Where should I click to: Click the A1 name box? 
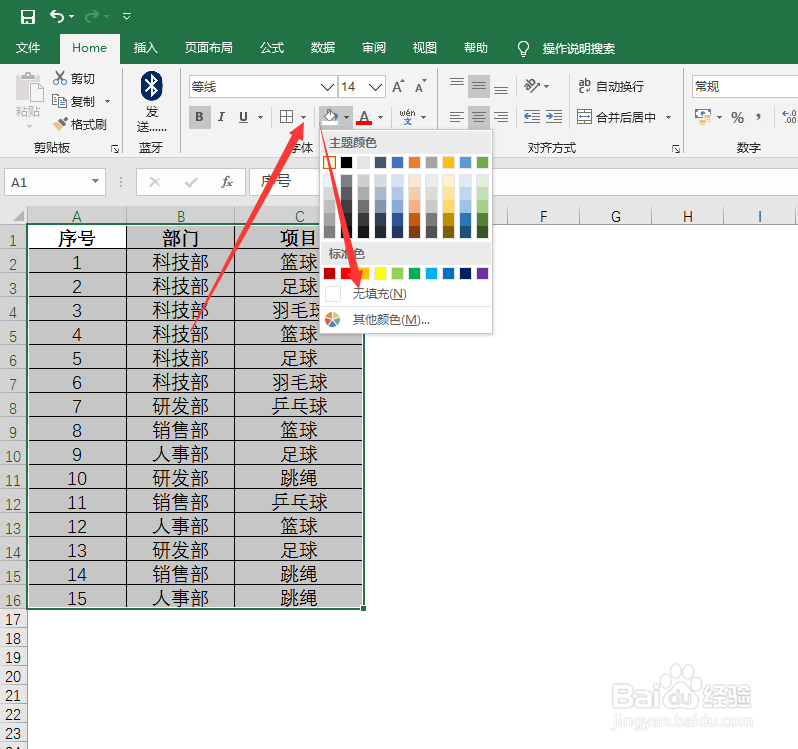55,182
